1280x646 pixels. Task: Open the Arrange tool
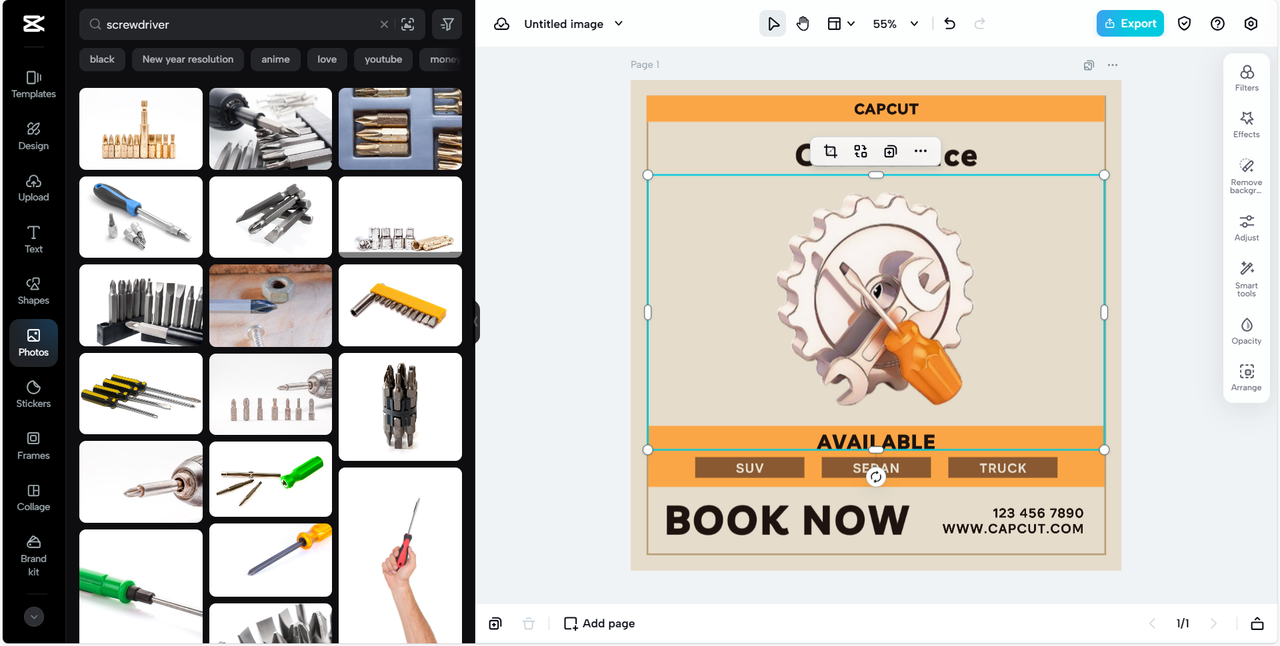click(1247, 378)
